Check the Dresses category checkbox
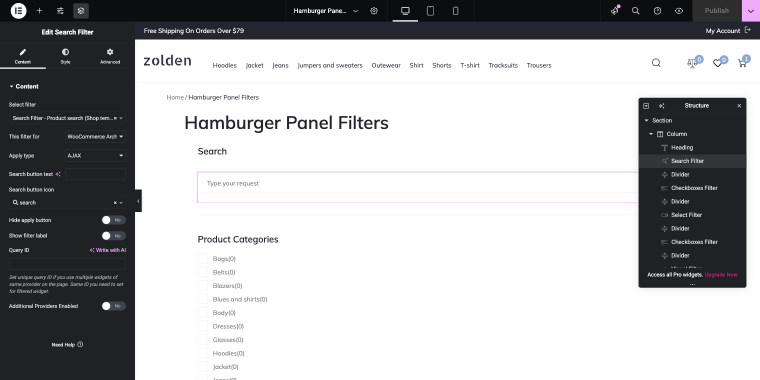 (203, 326)
